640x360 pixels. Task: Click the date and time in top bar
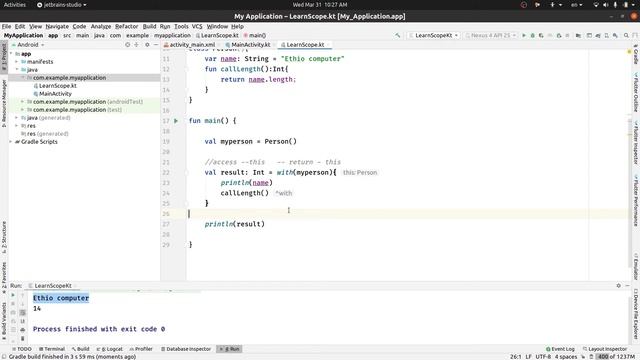pyautogui.click(x=320, y=5)
